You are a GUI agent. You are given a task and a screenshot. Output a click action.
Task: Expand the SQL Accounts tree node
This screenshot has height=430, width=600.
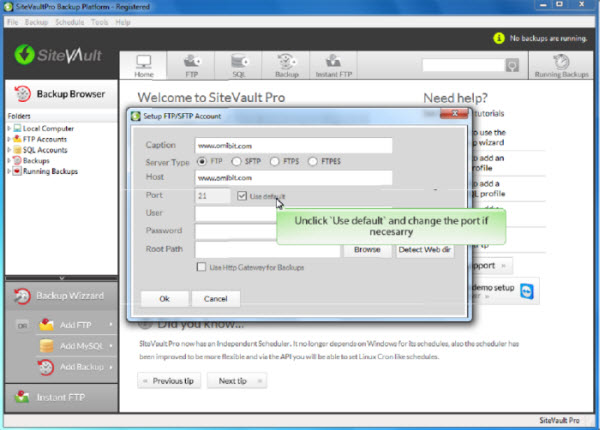click(9, 150)
